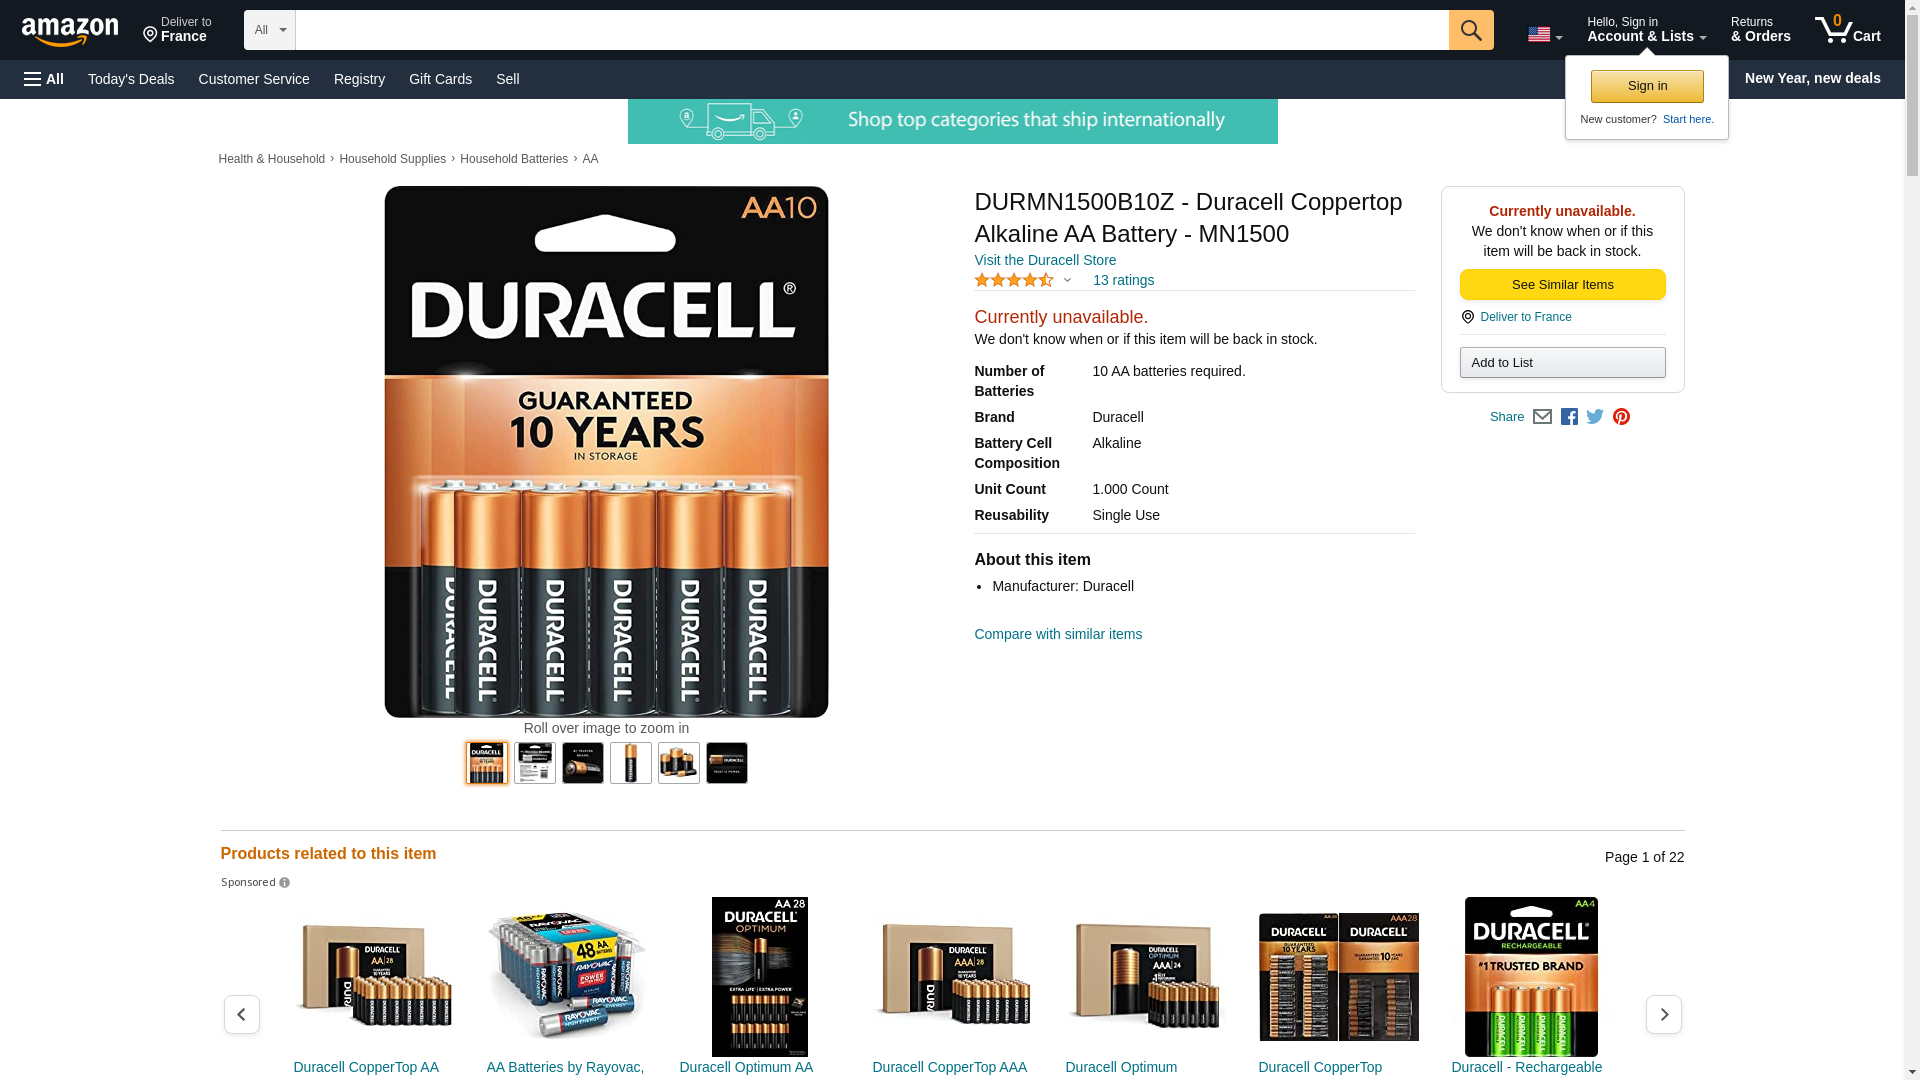
Task: Advance related products carousel to next page
Action: (x=1664, y=1014)
